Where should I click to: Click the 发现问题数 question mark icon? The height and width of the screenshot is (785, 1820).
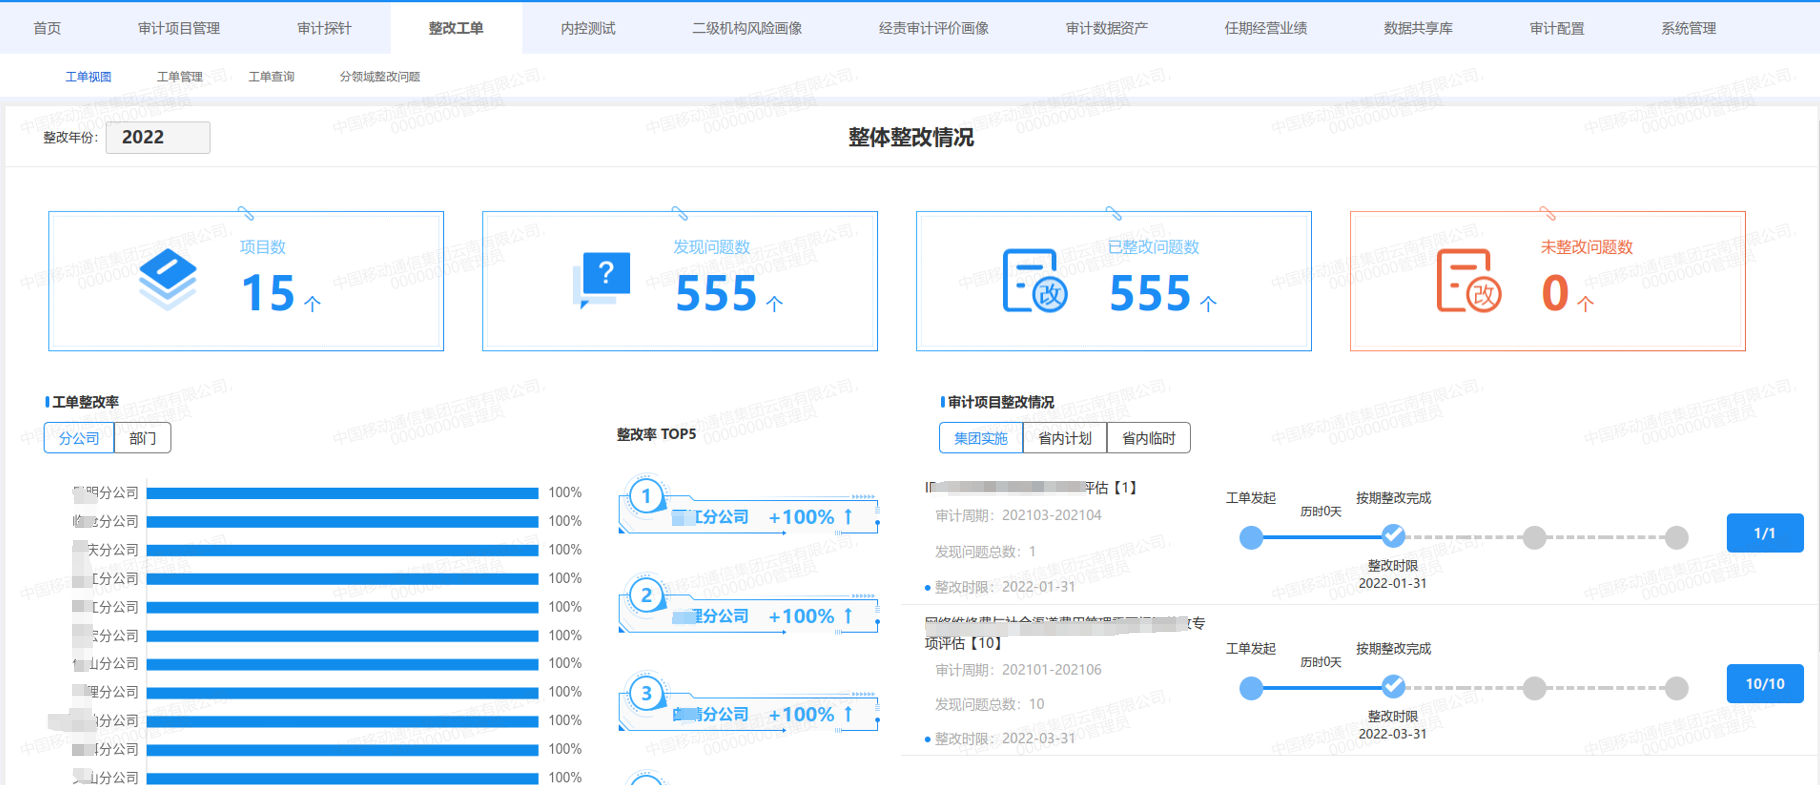click(x=602, y=279)
